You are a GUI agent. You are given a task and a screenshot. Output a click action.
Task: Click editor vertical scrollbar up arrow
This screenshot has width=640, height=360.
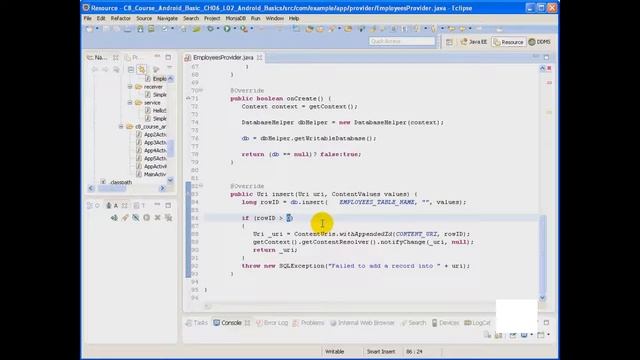(542, 68)
